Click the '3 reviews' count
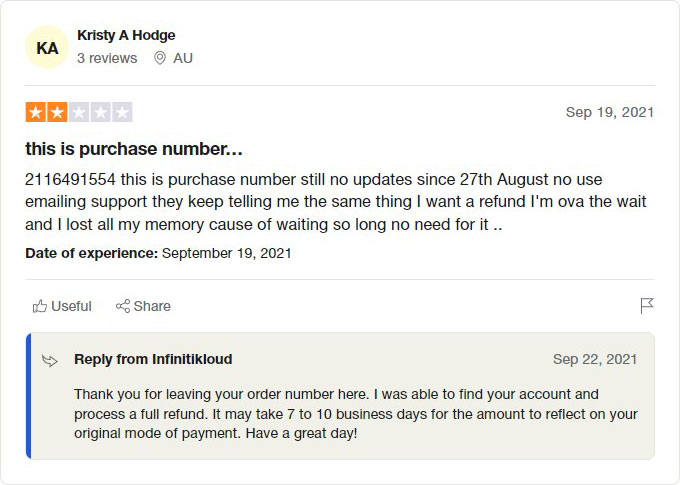 [107, 58]
